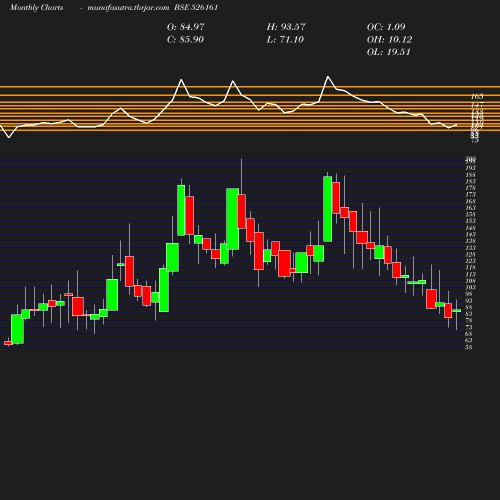Click the "Monthly Charts" title text

[x=36, y=7]
